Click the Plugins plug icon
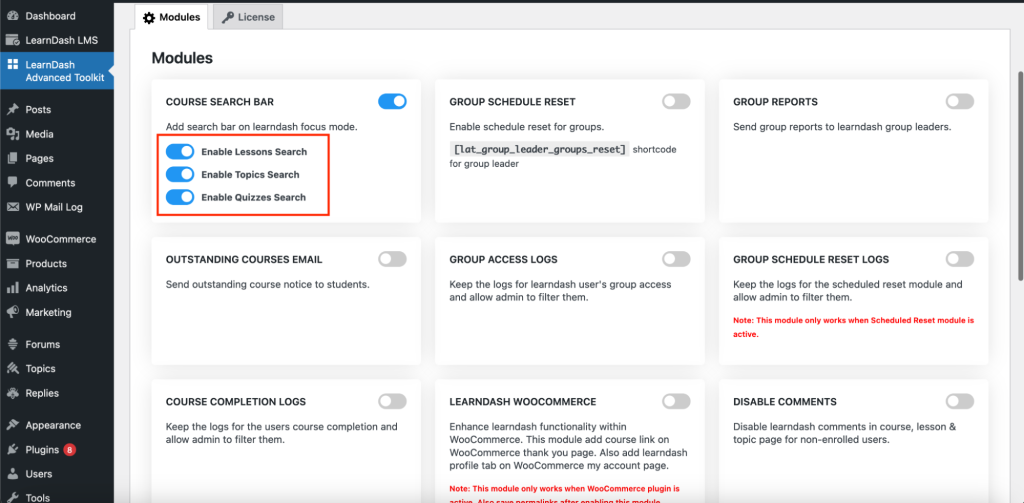The height and width of the screenshot is (503, 1024). pos(12,449)
